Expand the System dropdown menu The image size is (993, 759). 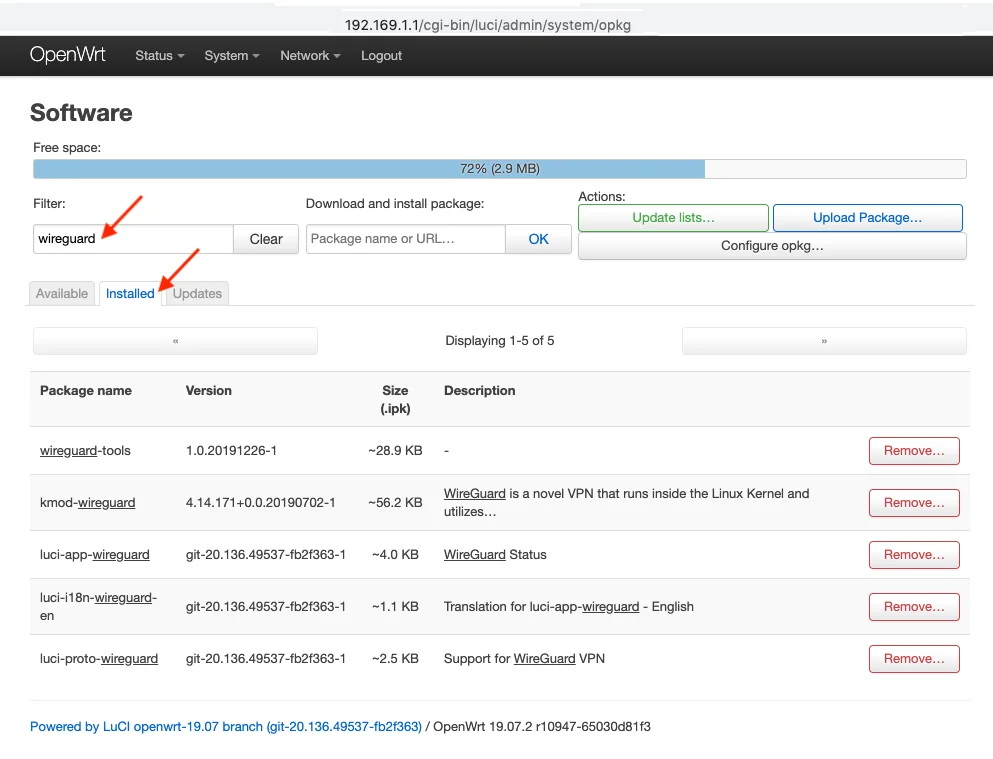(x=231, y=56)
